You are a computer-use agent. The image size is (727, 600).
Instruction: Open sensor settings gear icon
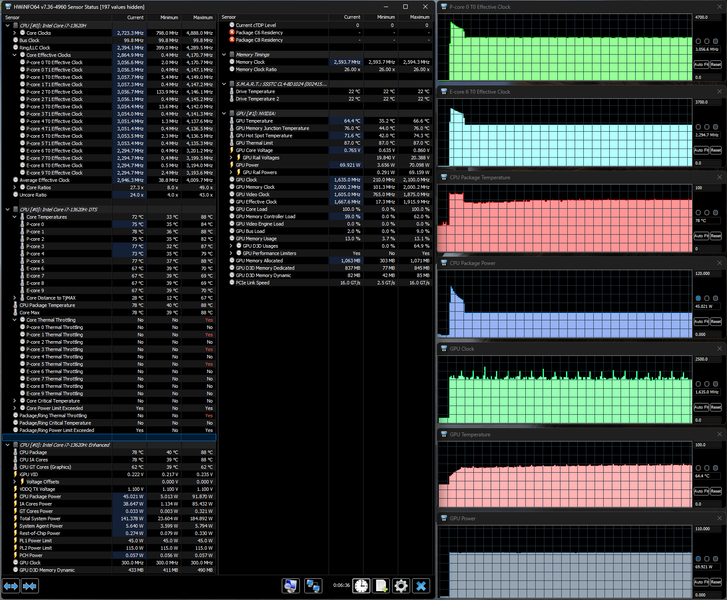pyautogui.click(x=401, y=586)
